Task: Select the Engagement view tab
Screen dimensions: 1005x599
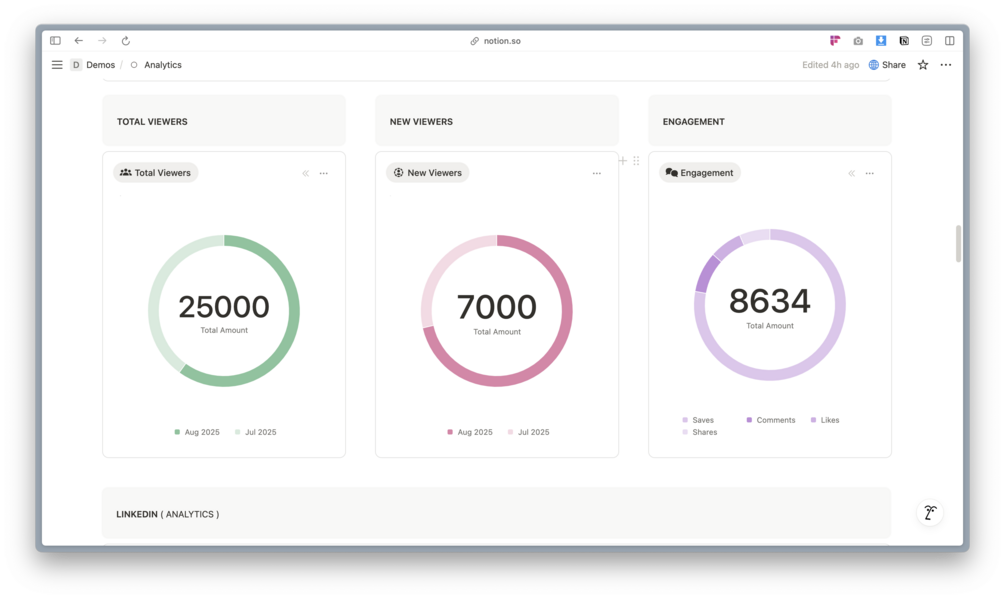Action: click(x=700, y=172)
